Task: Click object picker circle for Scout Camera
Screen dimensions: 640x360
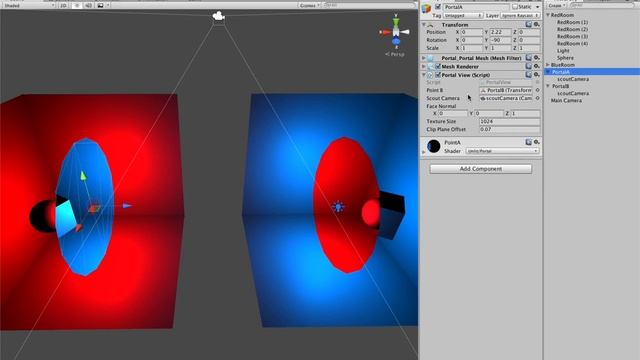Action: tap(537, 98)
